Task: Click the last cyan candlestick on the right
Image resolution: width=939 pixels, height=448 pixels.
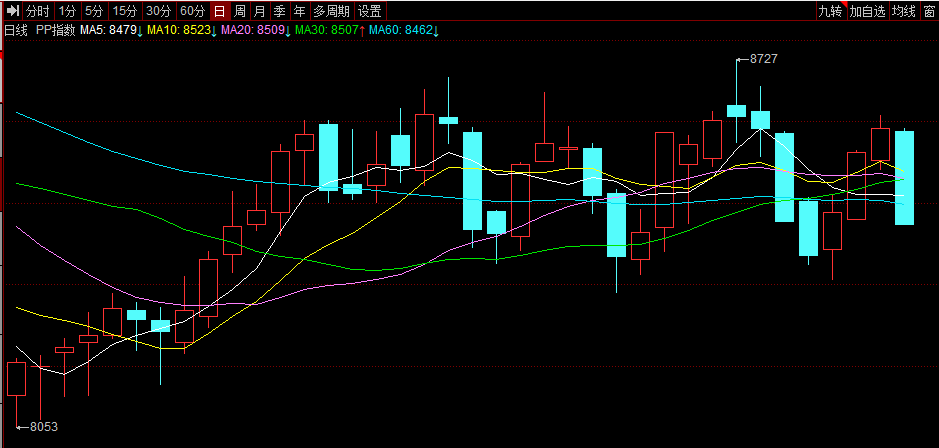Action: pyautogui.click(x=904, y=177)
